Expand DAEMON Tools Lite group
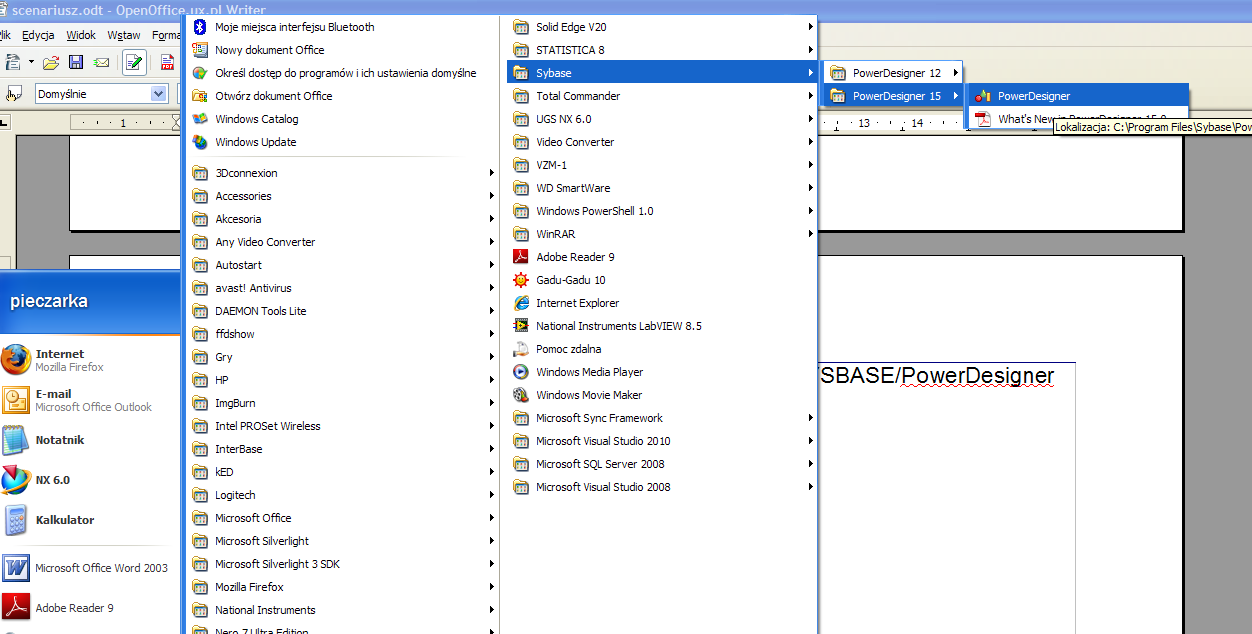This screenshot has width=1252, height=634. click(340, 311)
